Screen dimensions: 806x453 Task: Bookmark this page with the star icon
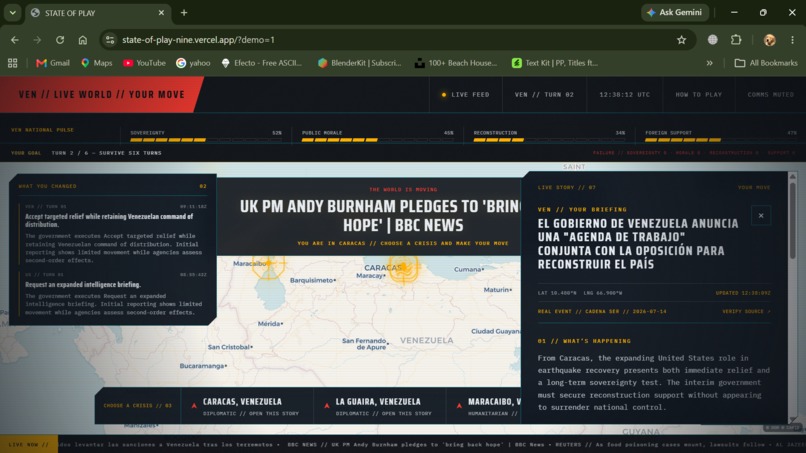(x=682, y=40)
